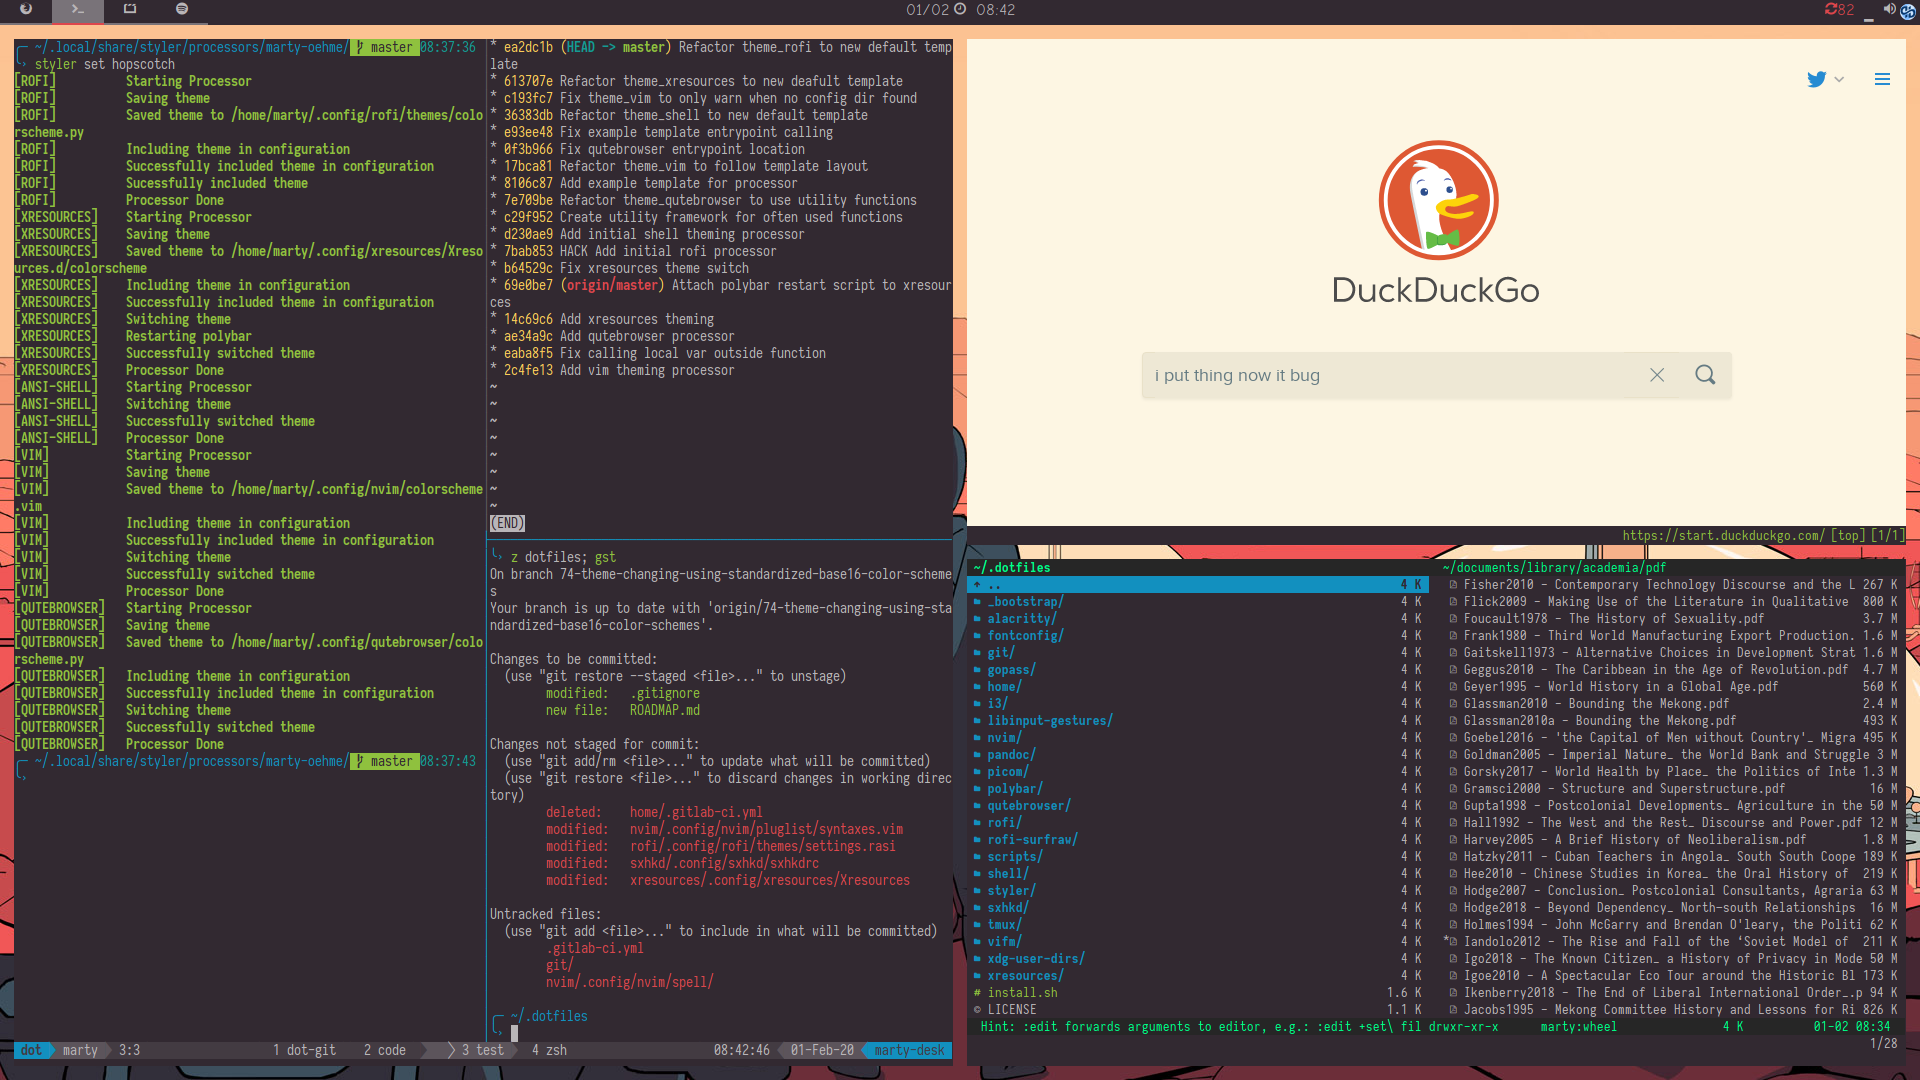The width and height of the screenshot is (1920, 1080).
Task: Click the Twitter bird icon on DuckDuckGo page
Action: (1816, 79)
